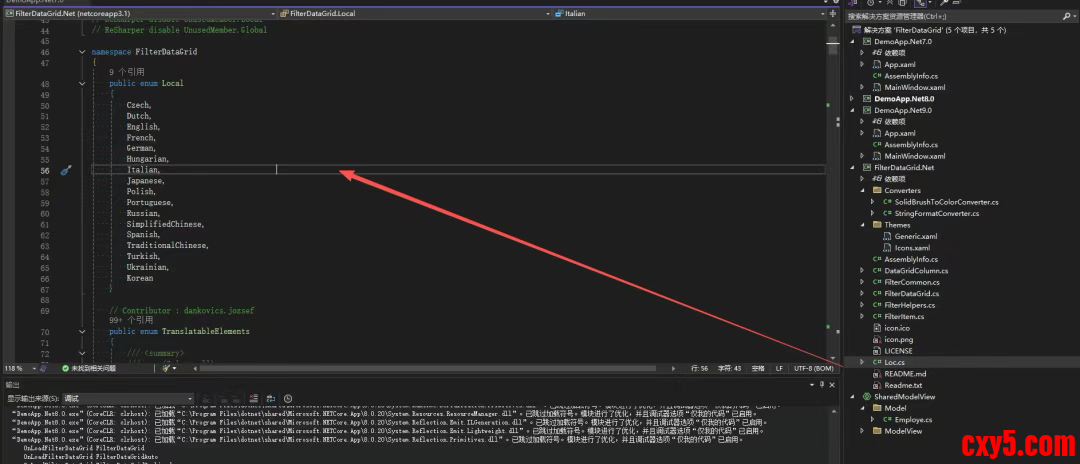Click the UTF-8 (BOM) encoding indicator
This screenshot has height=464, width=1080.
coord(815,368)
